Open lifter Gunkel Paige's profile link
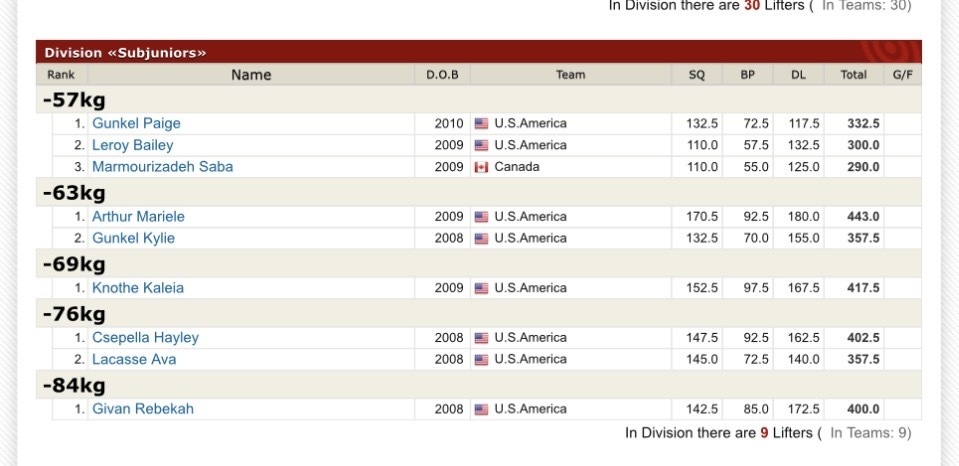This screenshot has height=466, width=959. [x=136, y=124]
